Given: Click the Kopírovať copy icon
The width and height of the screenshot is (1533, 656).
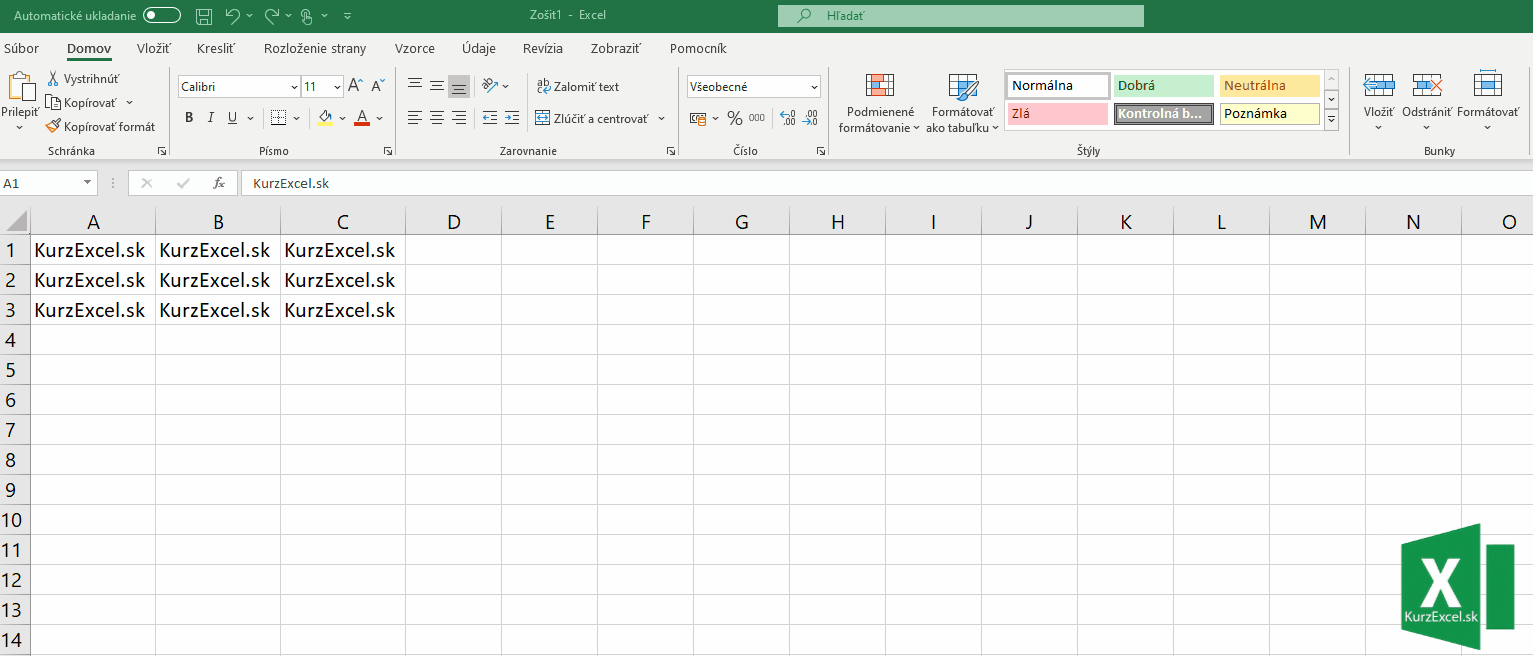Looking at the screenshot, I should 53,102.
